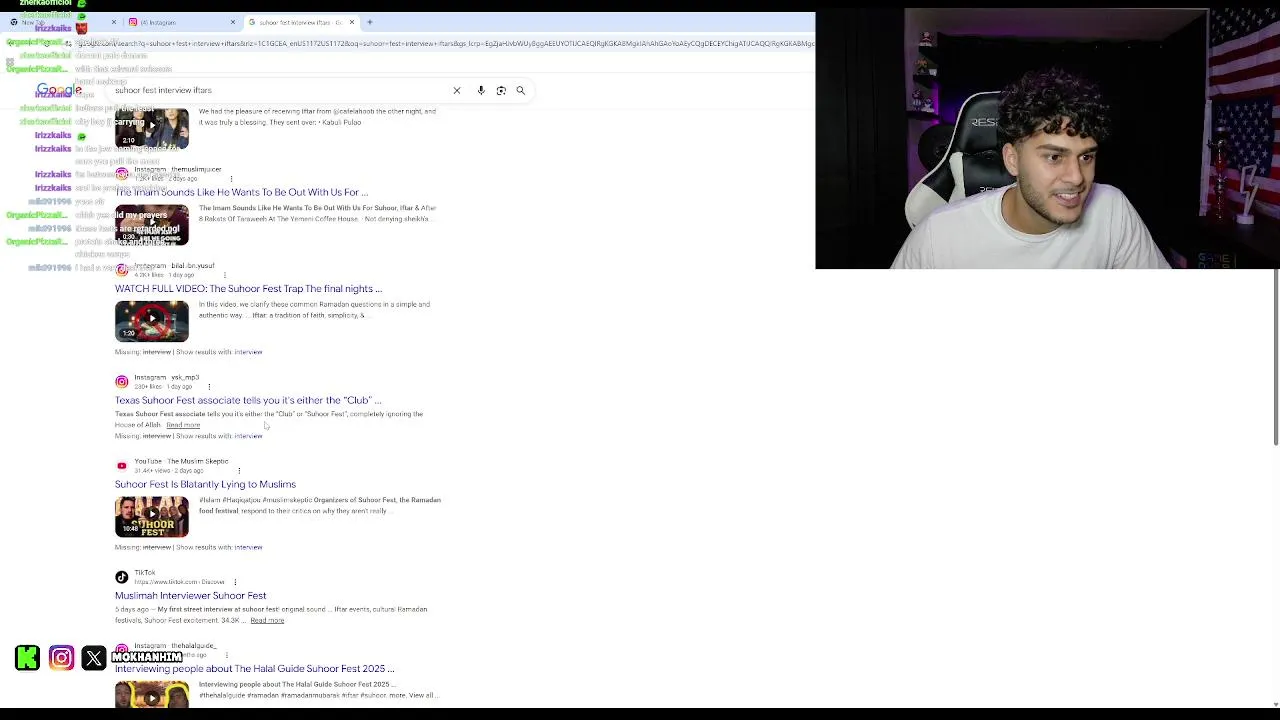Click 'View all' in Halal Guide snippet
The height and width of the screenshot is (720, 1280).
pos(421,695)
